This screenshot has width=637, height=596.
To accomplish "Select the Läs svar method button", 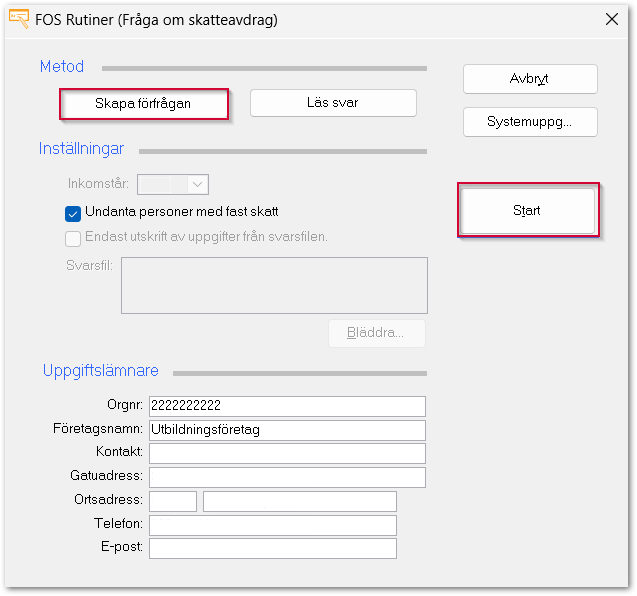I will (333, 103).
